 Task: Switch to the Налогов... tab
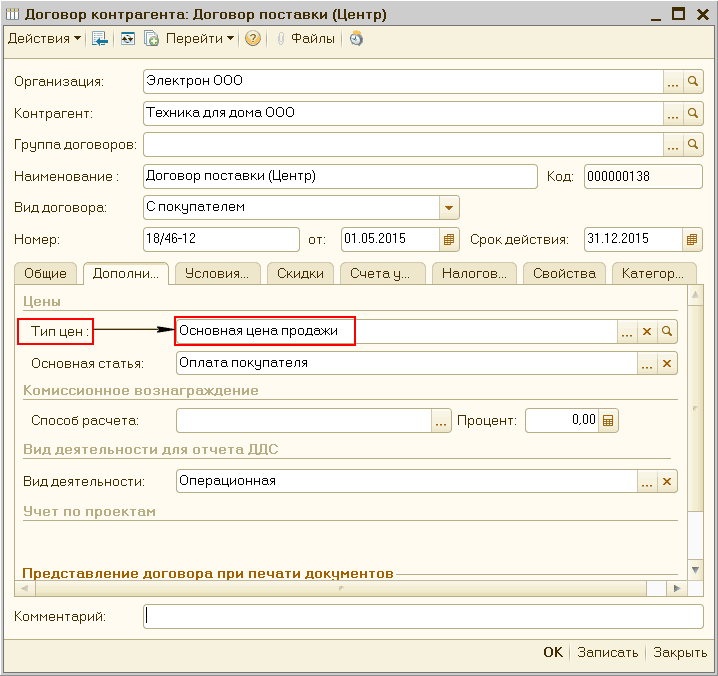[x=474, y=274]
